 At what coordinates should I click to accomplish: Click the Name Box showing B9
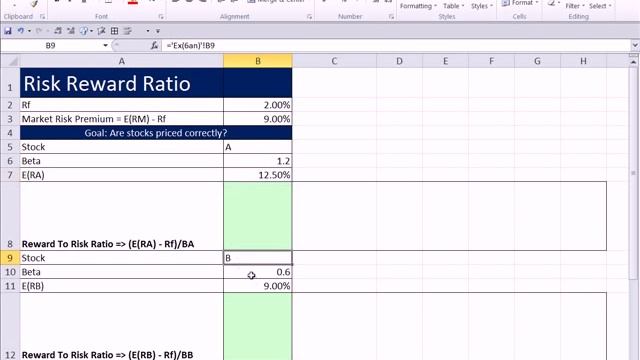point(51,45)
